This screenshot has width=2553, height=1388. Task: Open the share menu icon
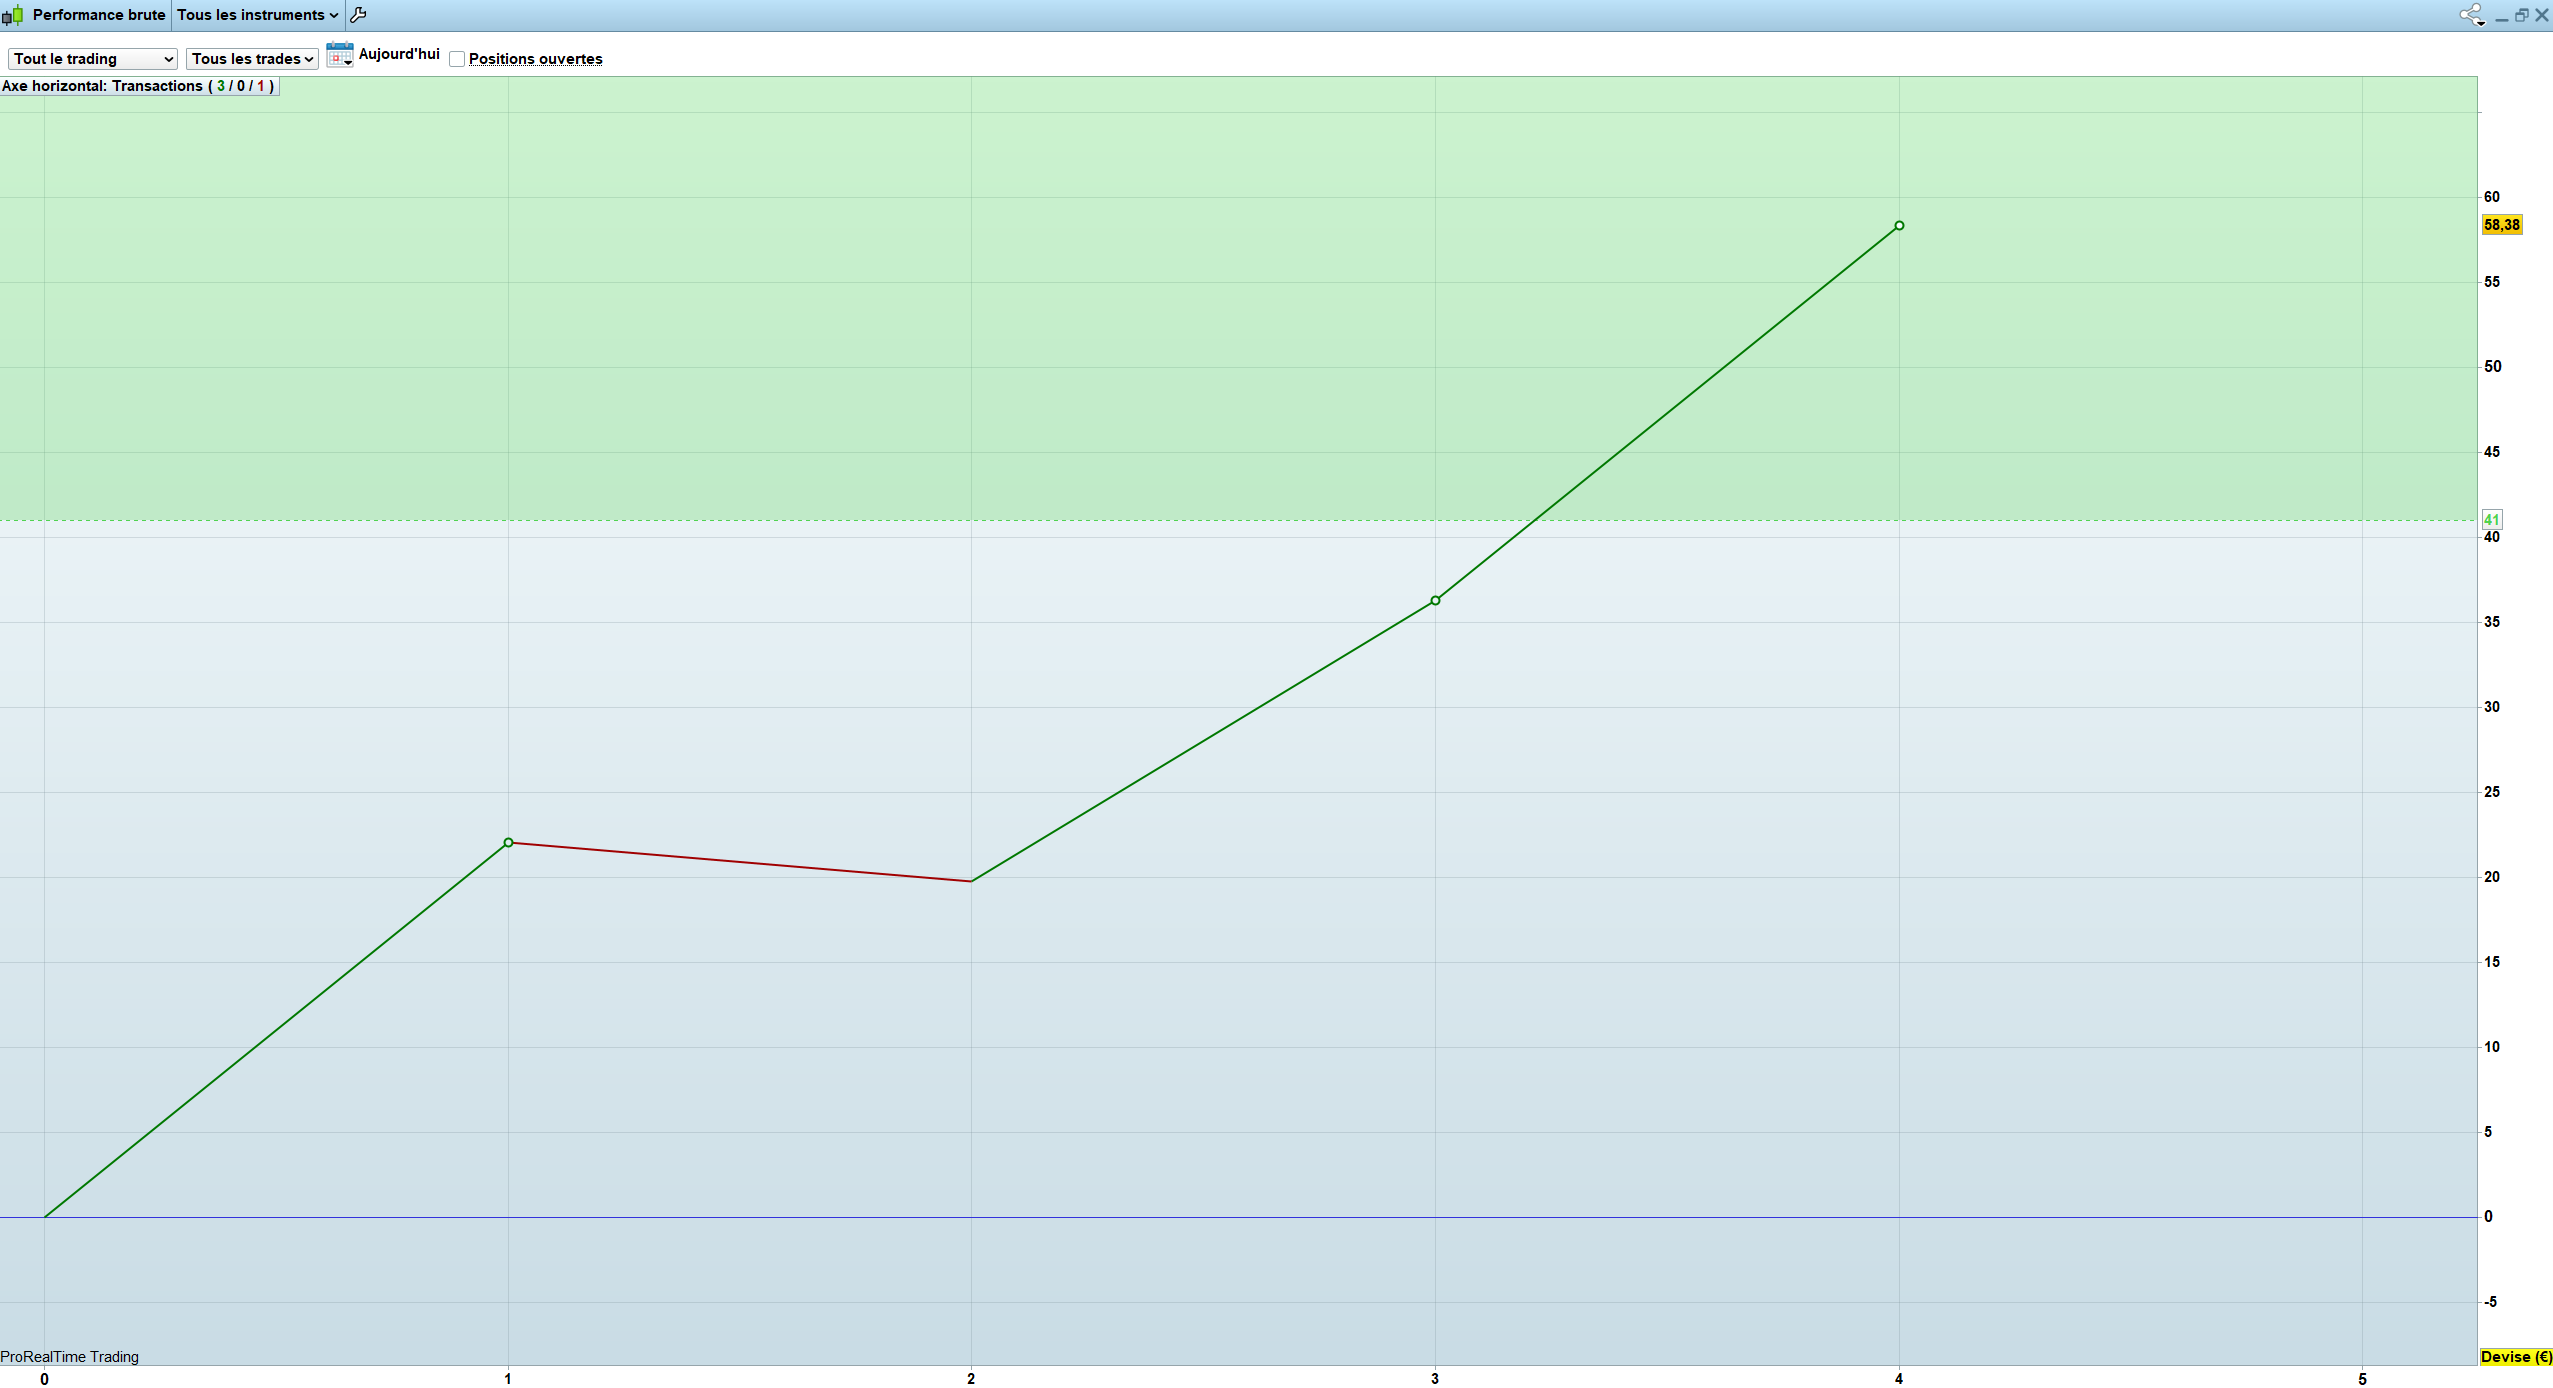[2471, 15]
